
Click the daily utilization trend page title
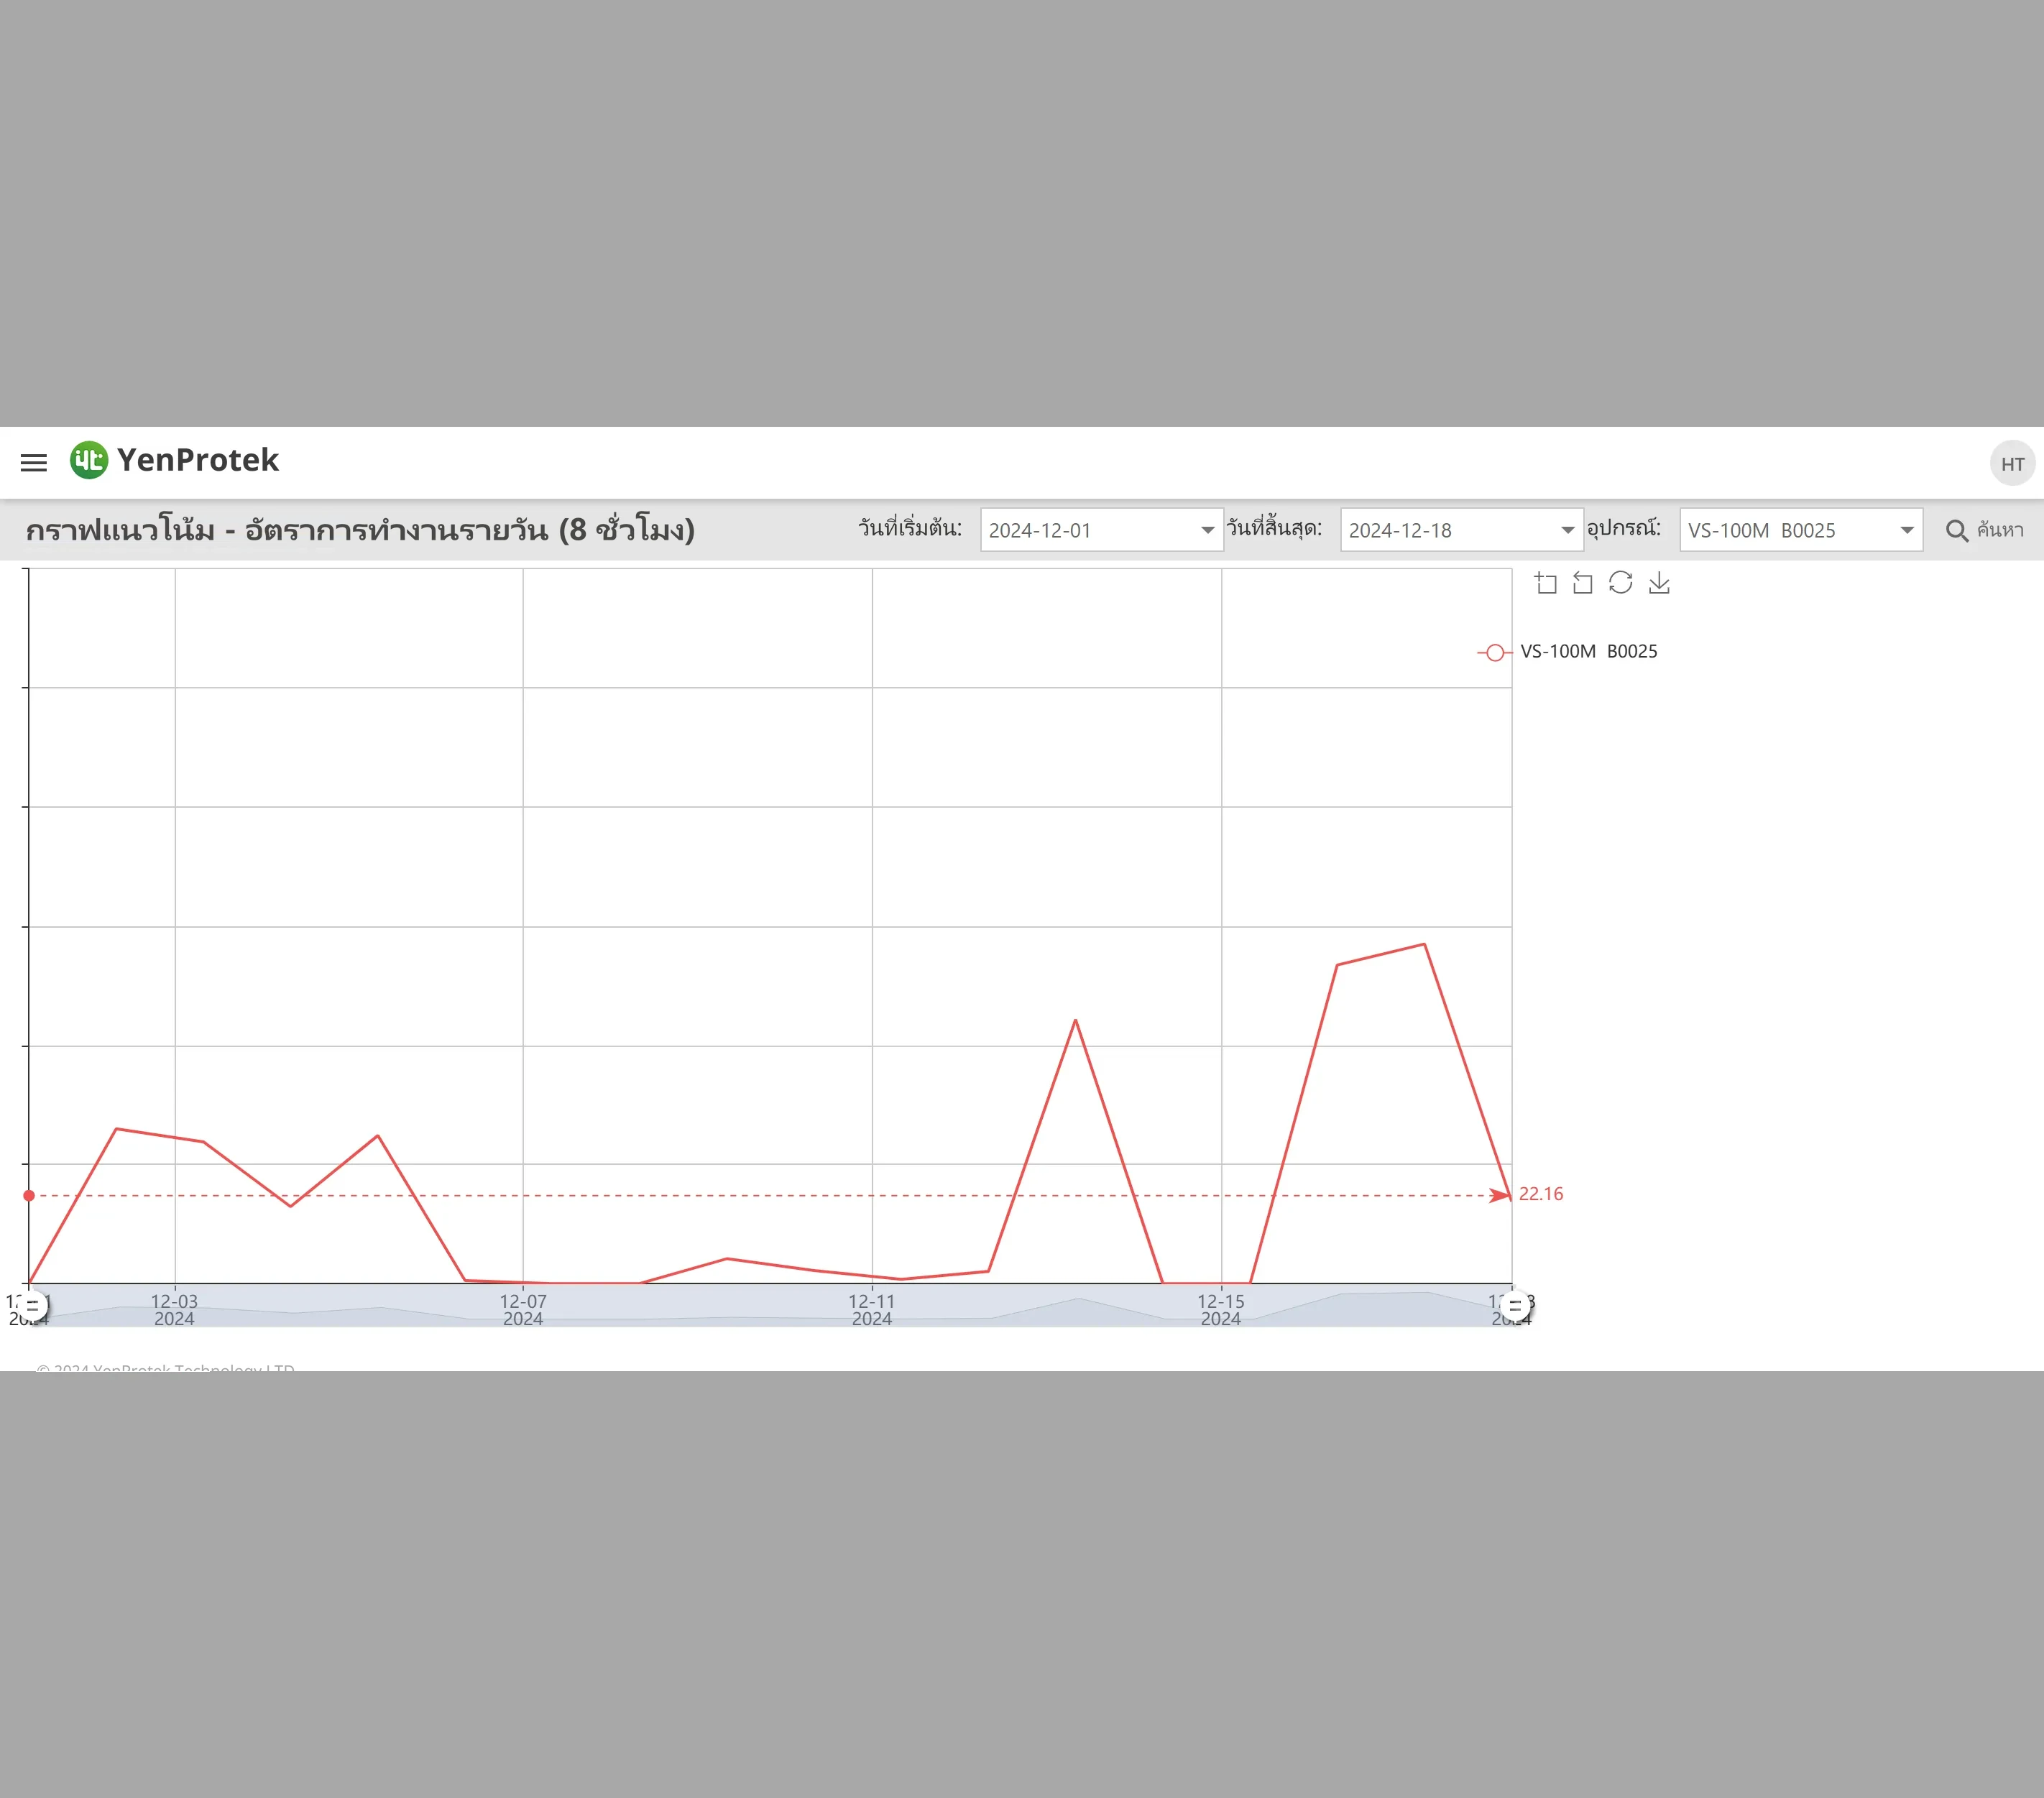pyautogui.click(x=360, y=529)
